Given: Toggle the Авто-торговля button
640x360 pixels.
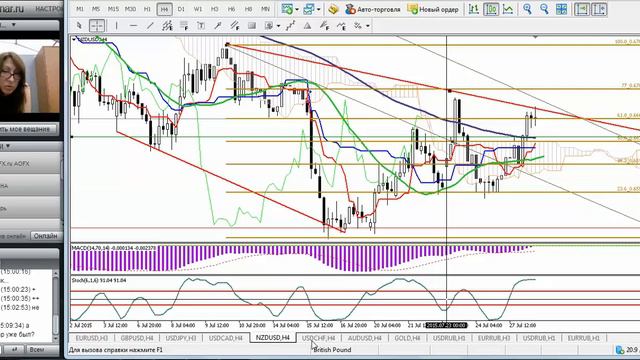Looking at the screenshot, I should (x=373, y=9).
